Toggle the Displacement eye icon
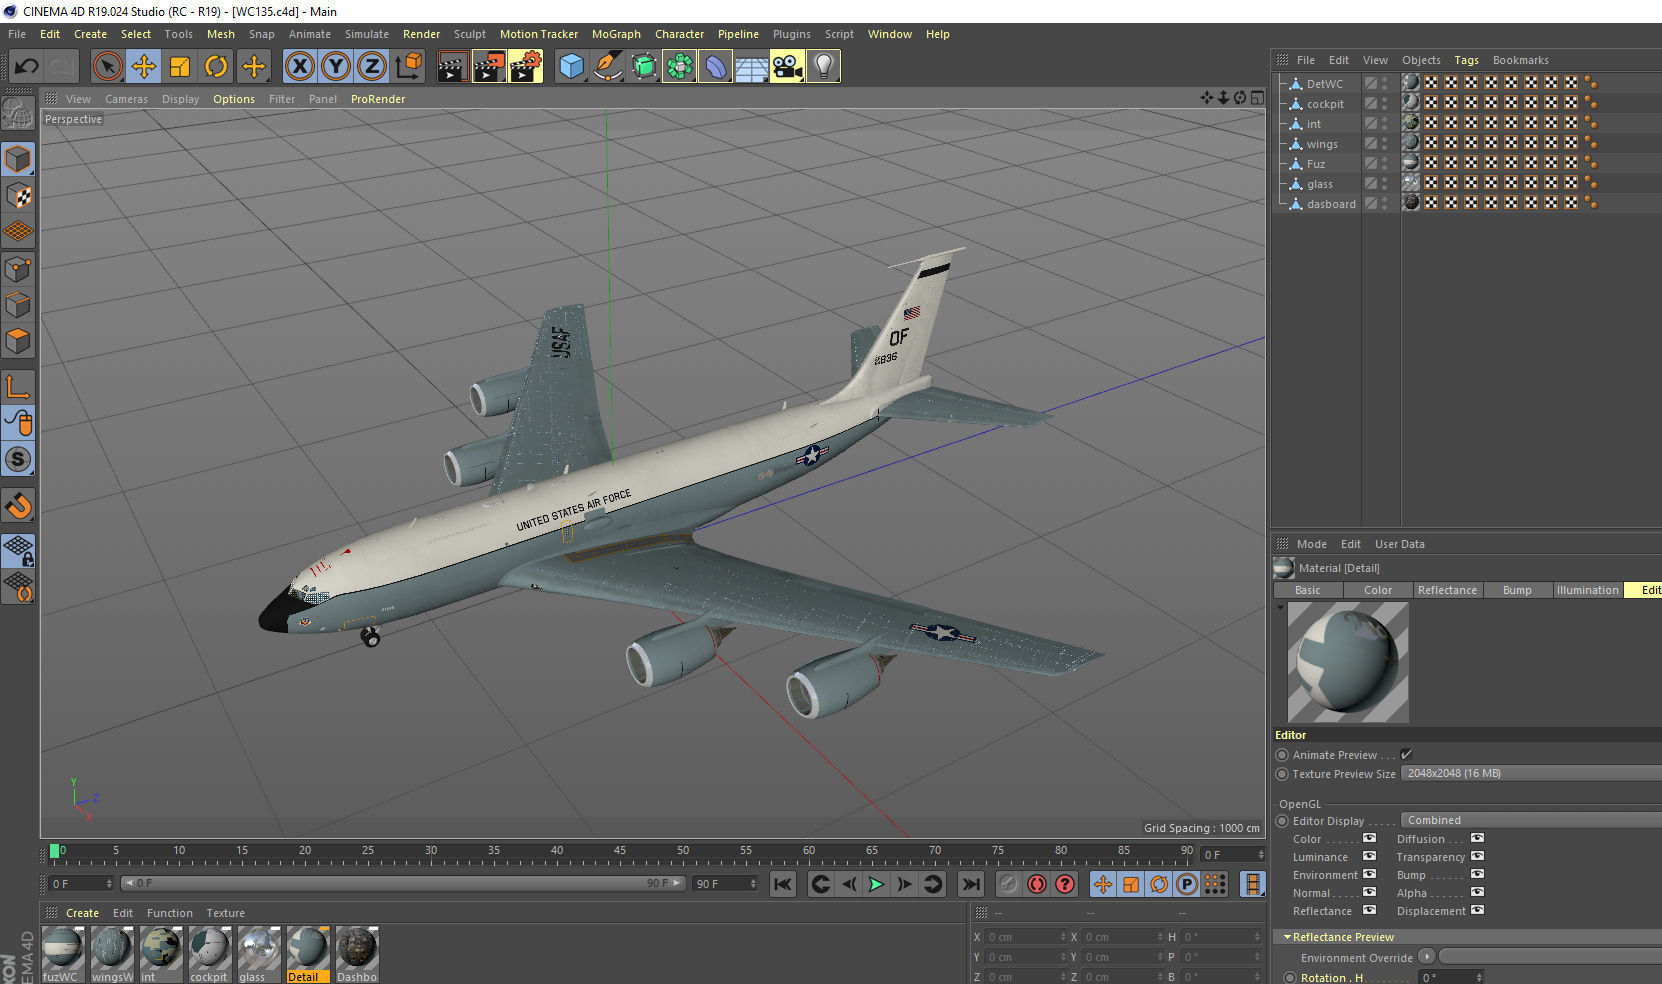 [1477, 910]
